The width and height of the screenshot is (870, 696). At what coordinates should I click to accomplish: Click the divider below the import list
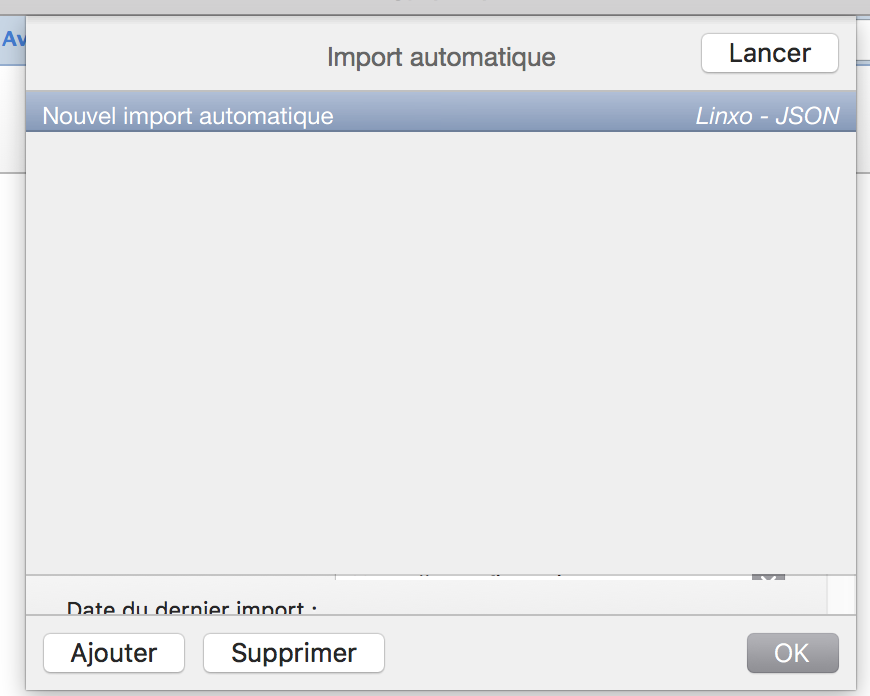pos(440,575)
